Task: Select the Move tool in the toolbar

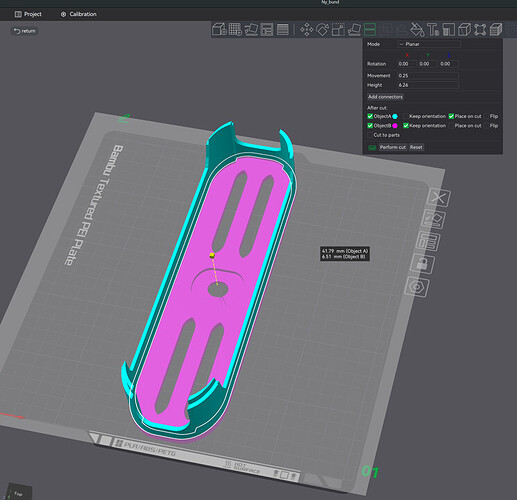Action: point(306,30)
